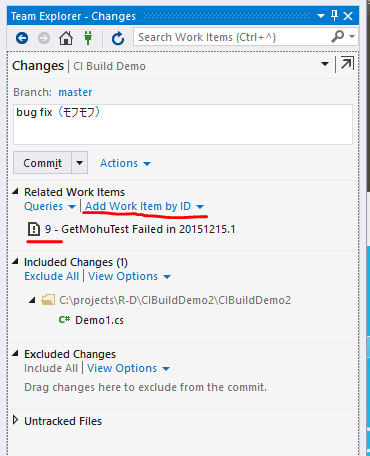Screen dimensions: 370x456
Task: Open Manage Connections plug icon
Action: [88, 38]
